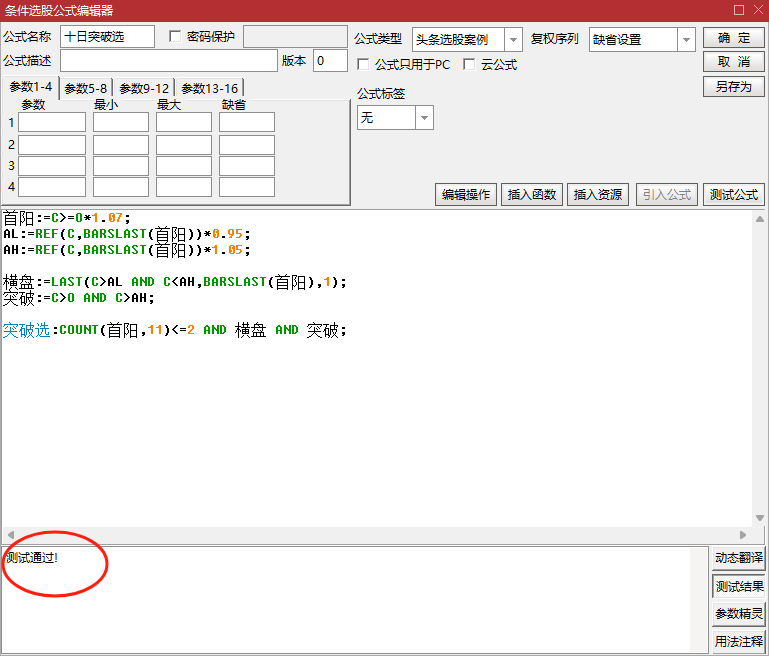Viewport: 769px width, 656px height.
Task: Click the 动态翻译 button
Action: click(x=739, y=558)
